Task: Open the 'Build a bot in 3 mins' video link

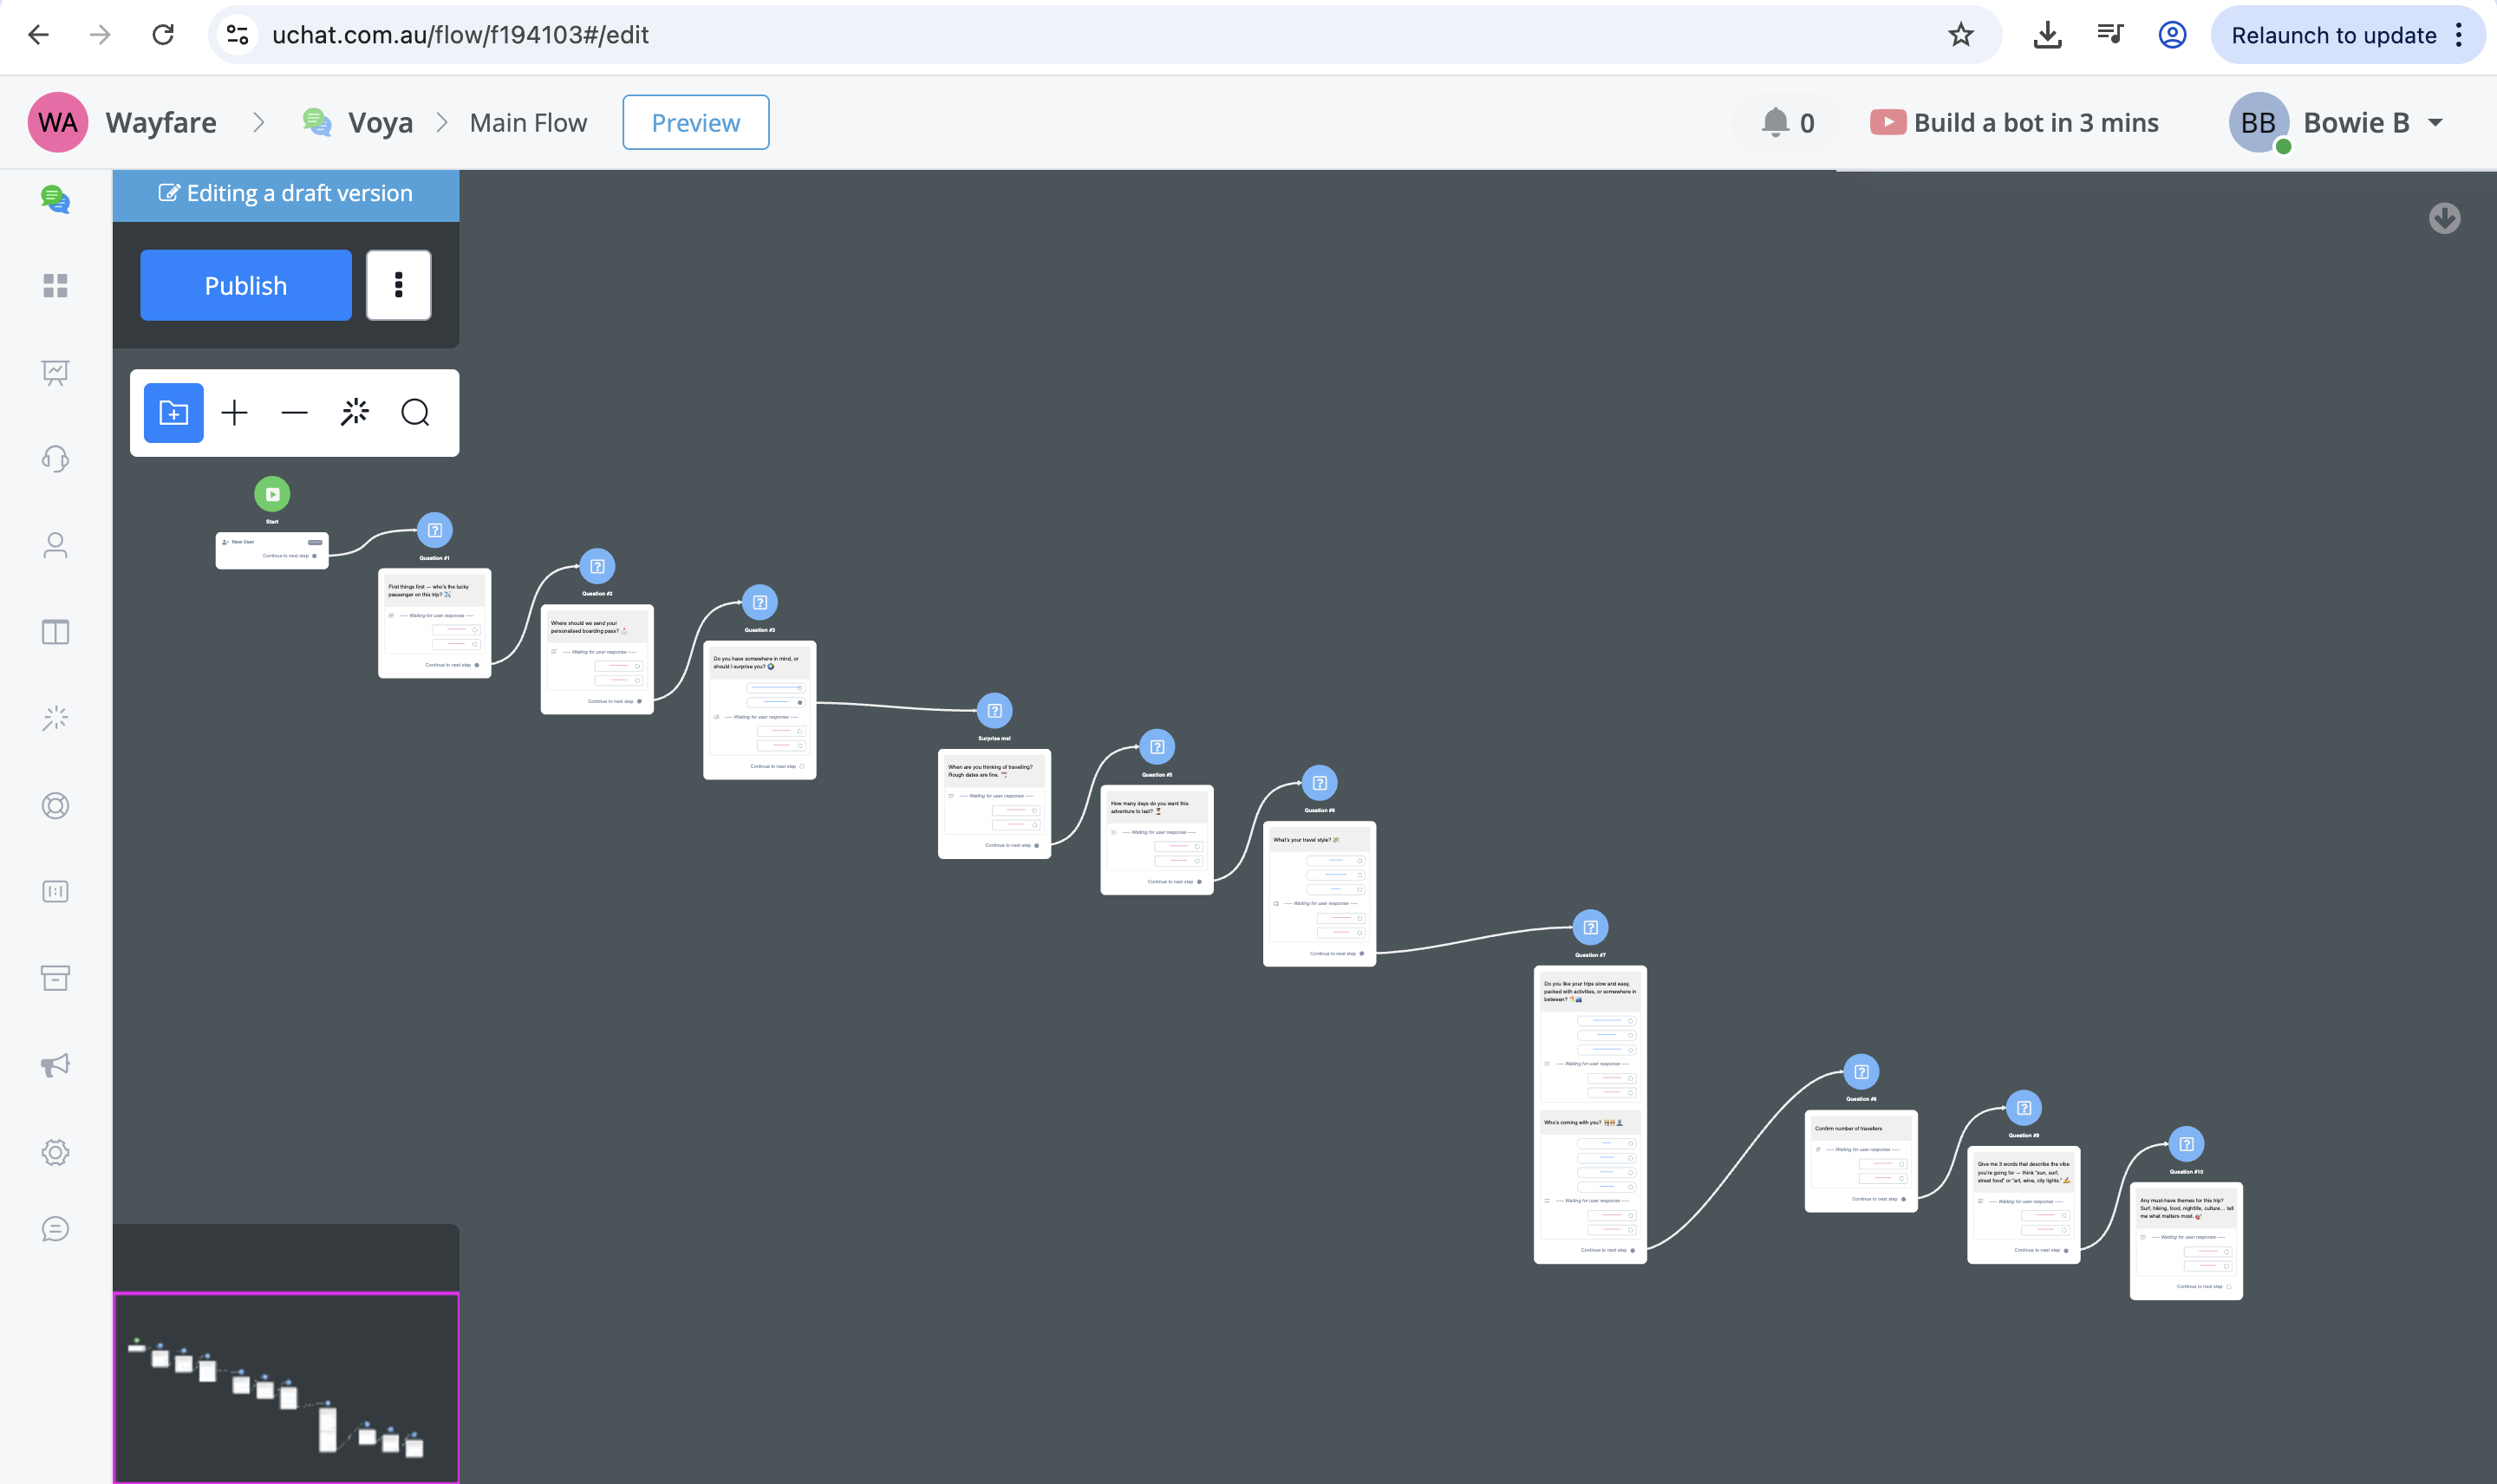Action: point(2014,123)
